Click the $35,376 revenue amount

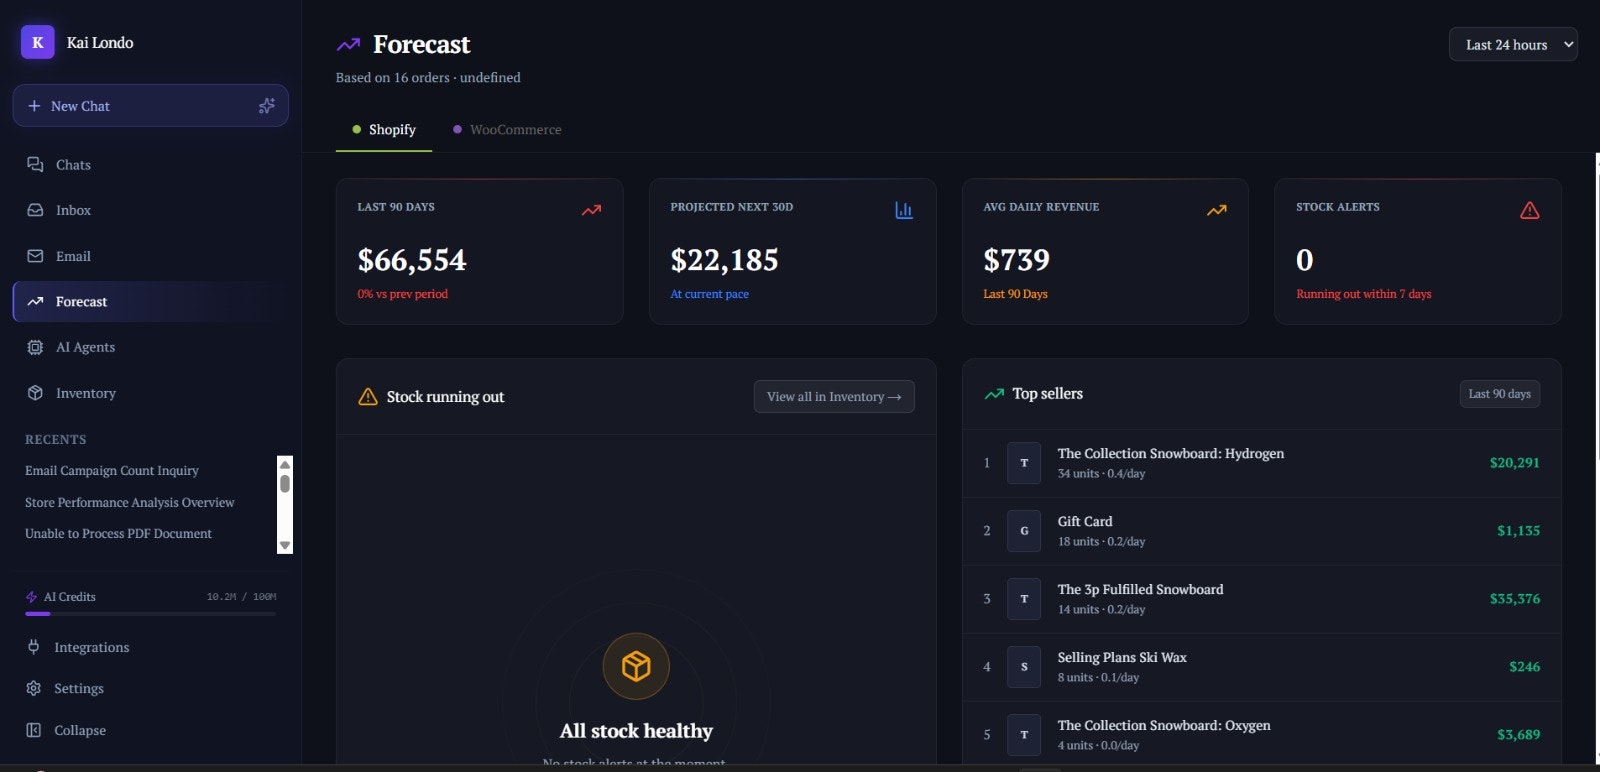(x=1515, y=599)
